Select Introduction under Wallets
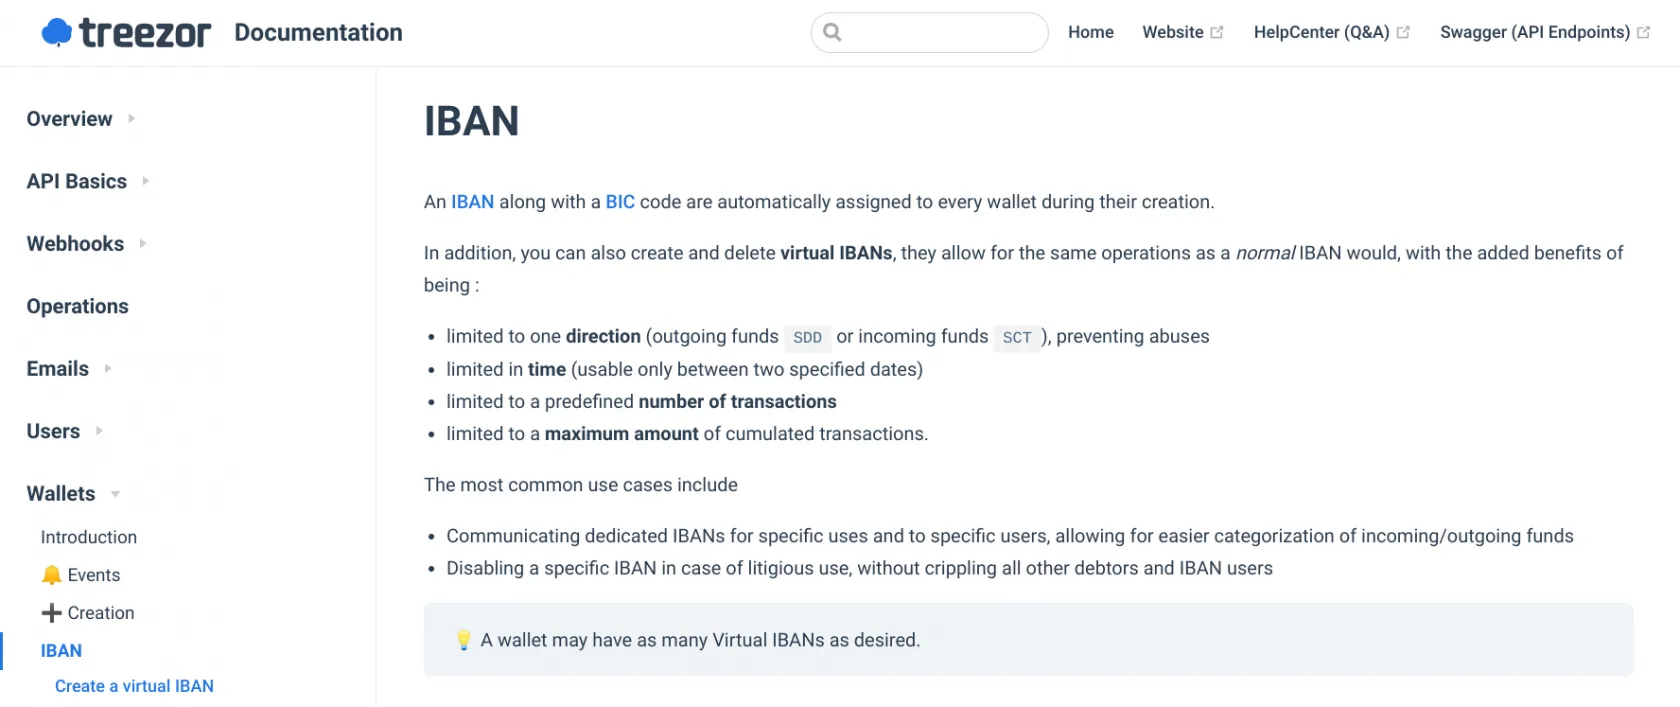This screenshot has width=1680, height=707. point(89,537)
